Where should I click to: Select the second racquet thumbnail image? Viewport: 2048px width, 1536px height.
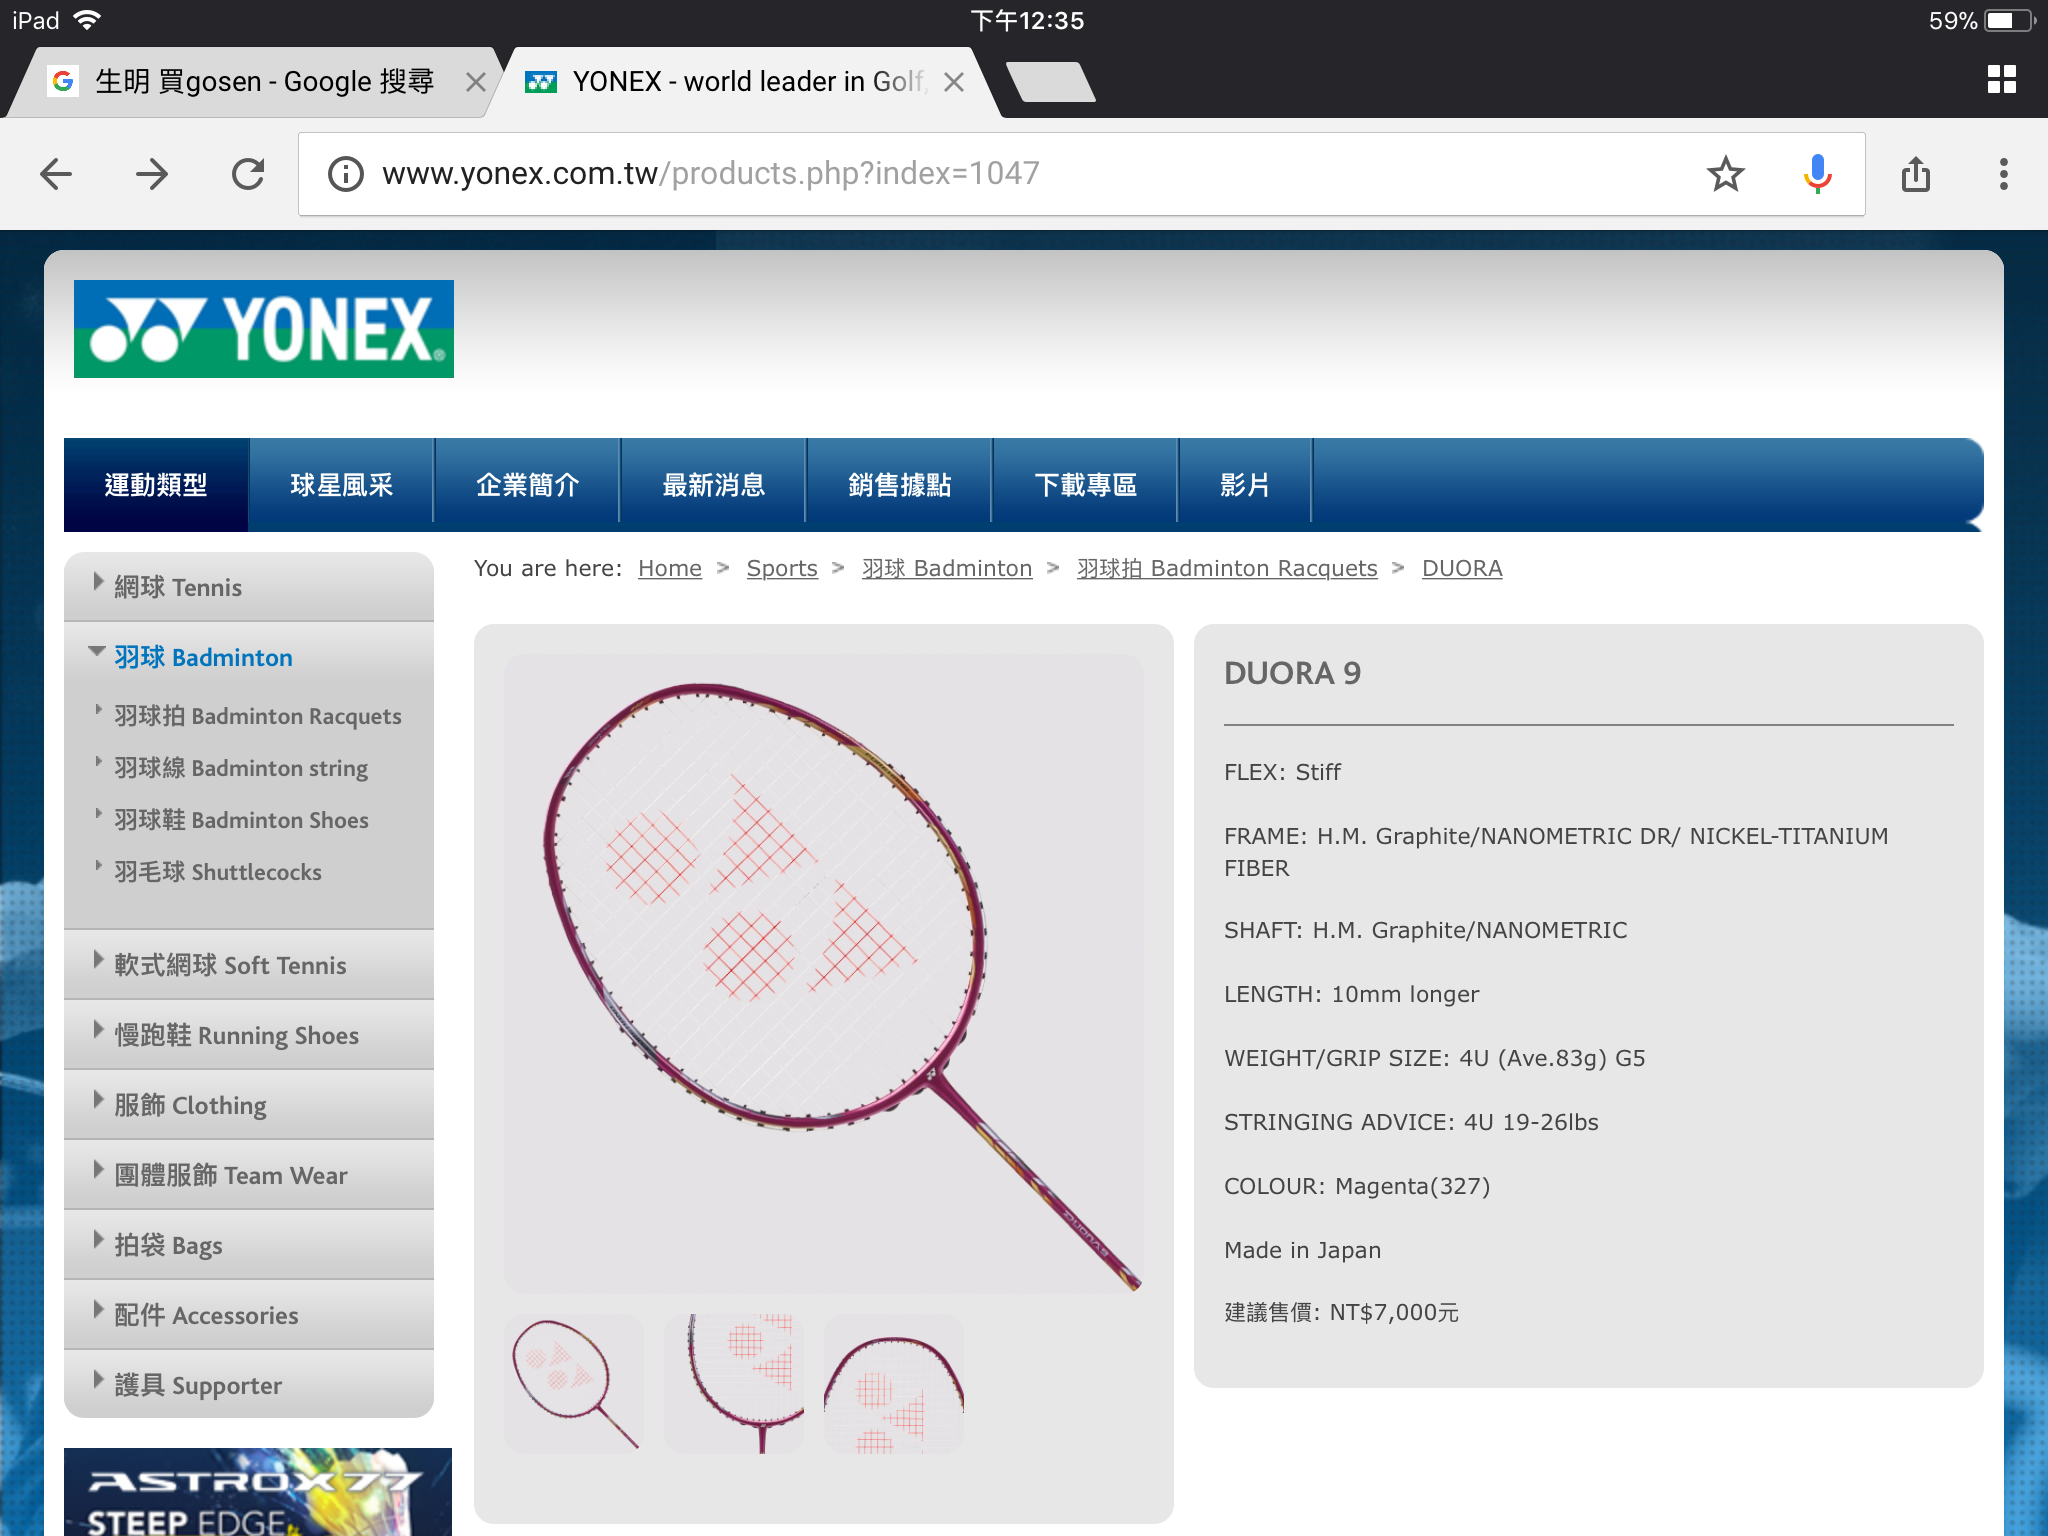point(734,1383)
